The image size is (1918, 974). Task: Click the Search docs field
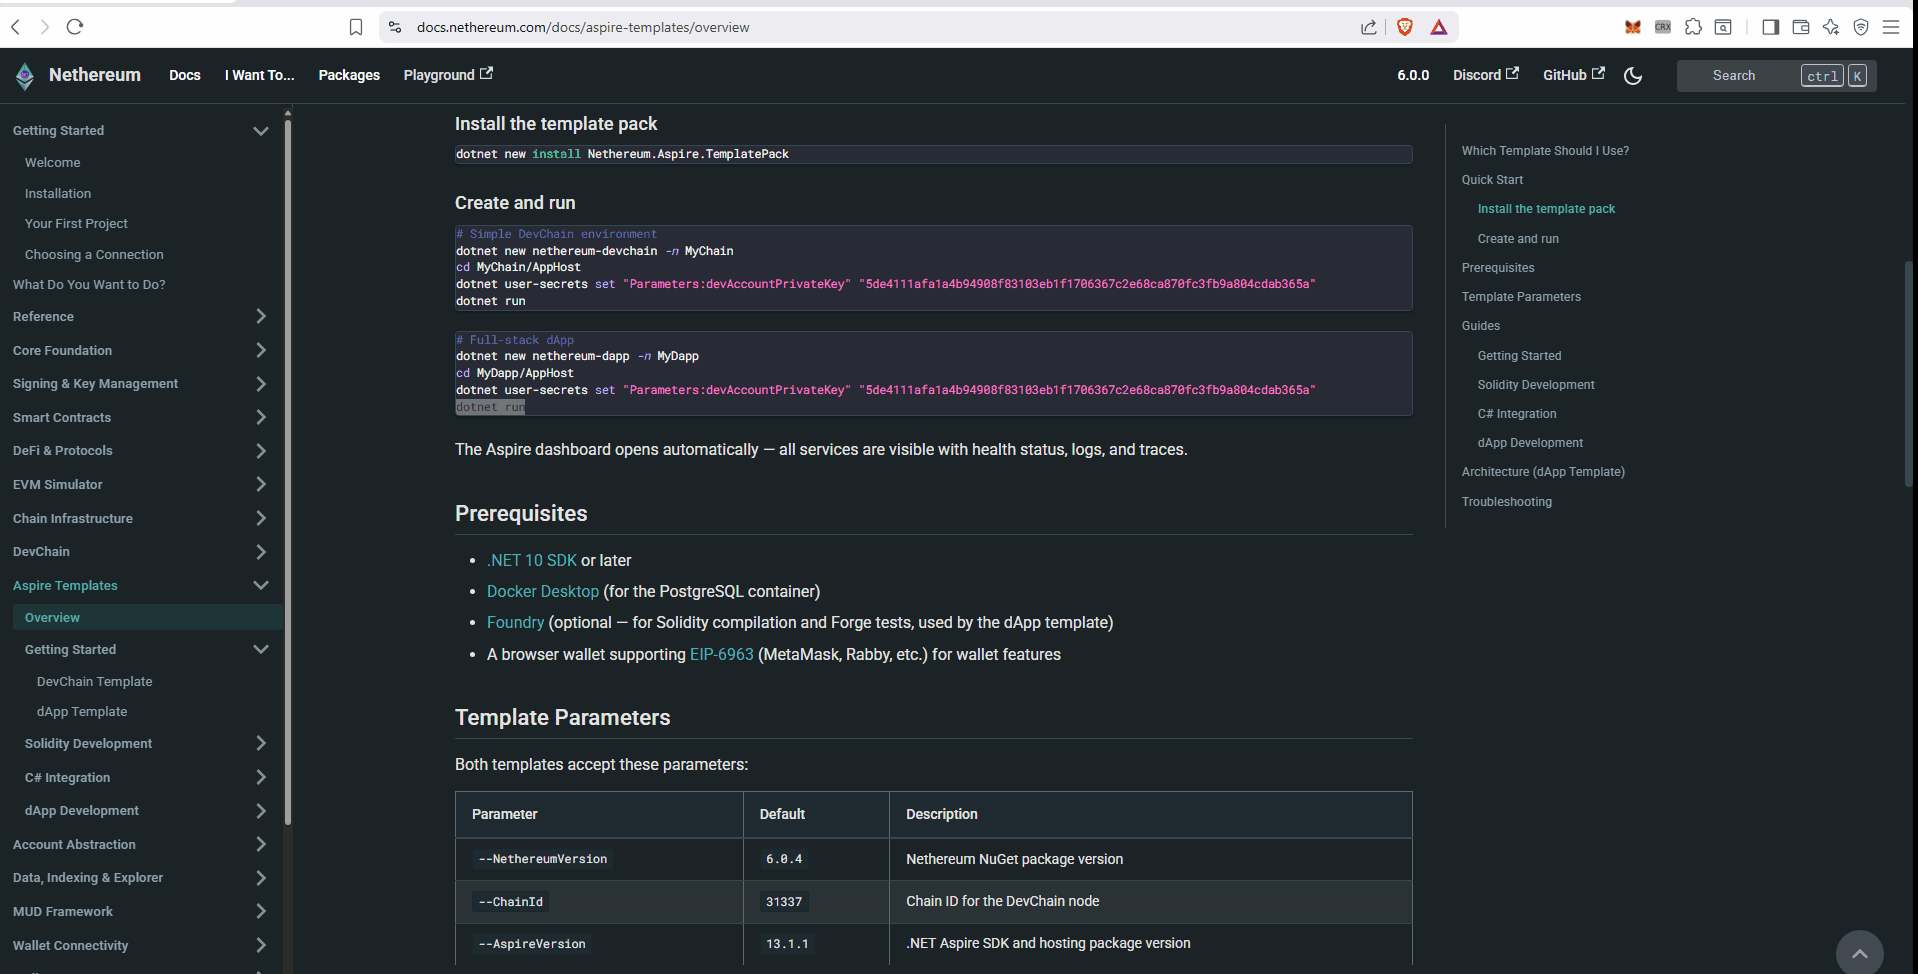(x=1750, y=76)
